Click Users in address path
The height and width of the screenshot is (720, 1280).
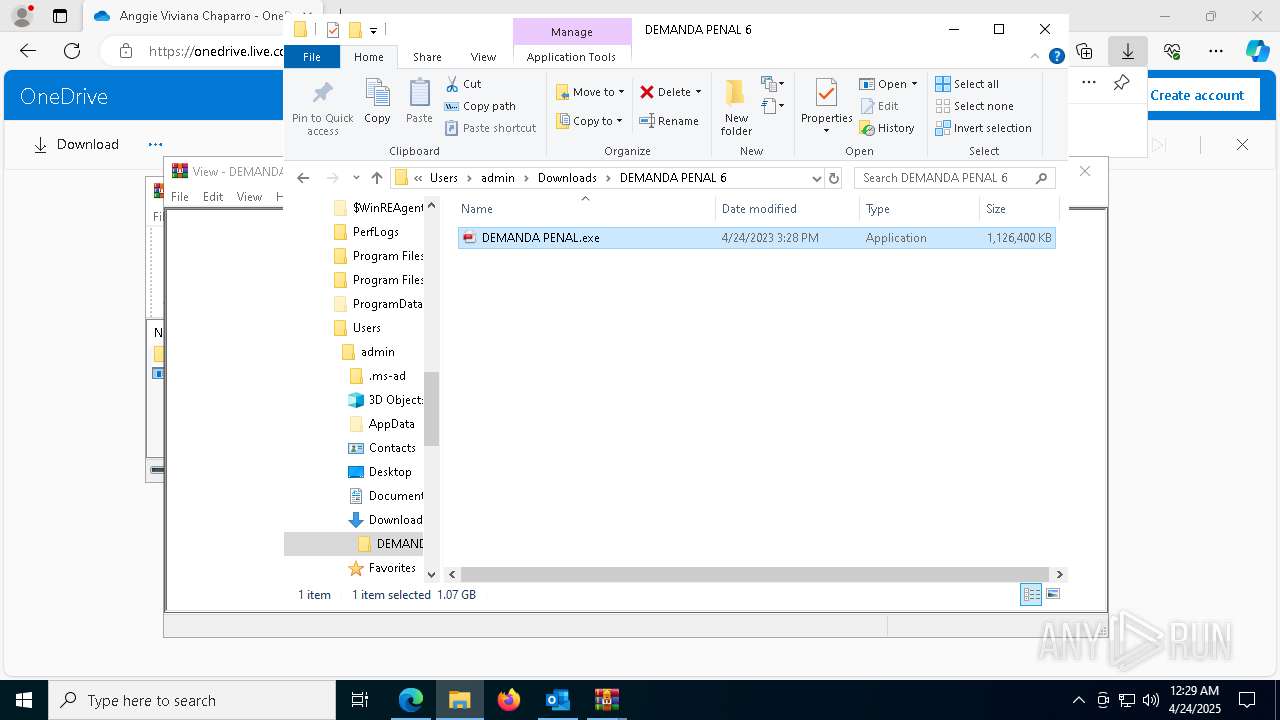(443, 178)
